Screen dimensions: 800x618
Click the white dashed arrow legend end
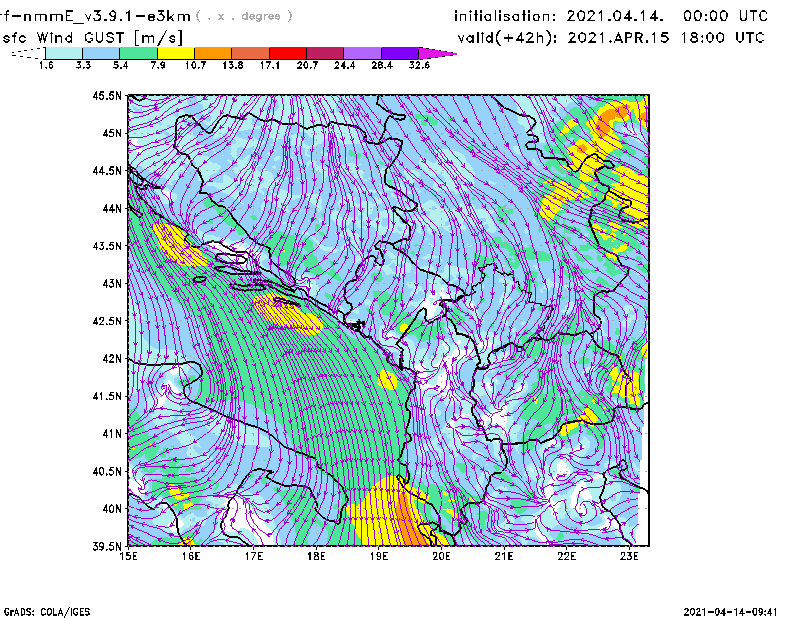(28, 53)
